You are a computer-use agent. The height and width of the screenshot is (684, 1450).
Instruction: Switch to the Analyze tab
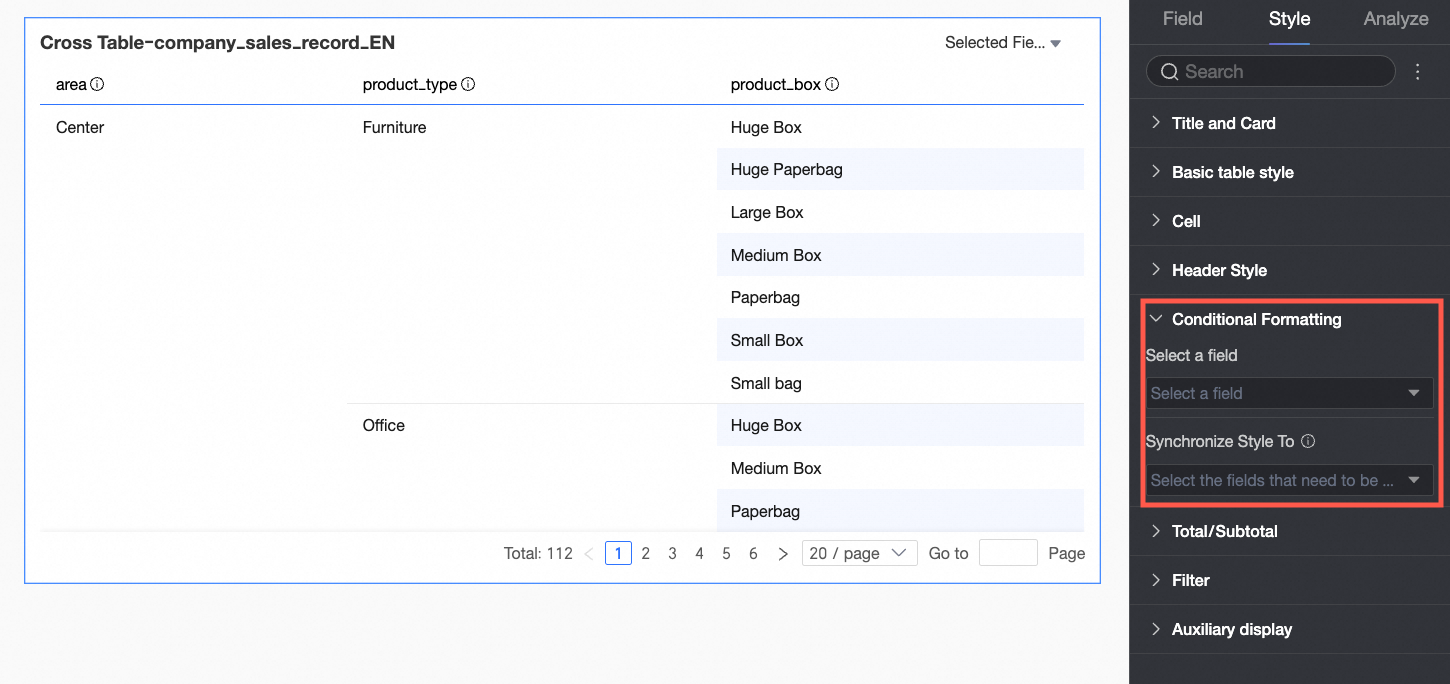pyautogui.click(x=1395, y=19)
